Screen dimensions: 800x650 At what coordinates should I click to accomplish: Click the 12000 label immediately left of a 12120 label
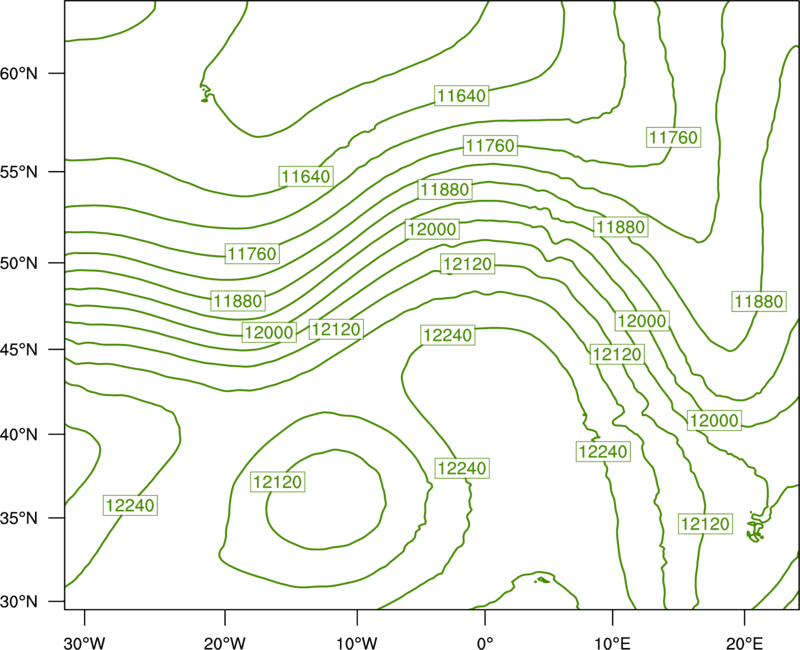[x=269, y=333]
